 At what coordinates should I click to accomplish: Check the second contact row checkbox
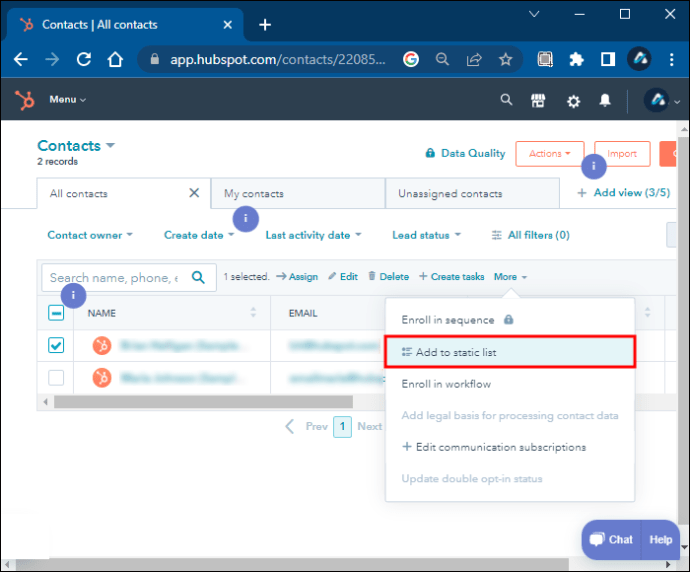point(56,378)
